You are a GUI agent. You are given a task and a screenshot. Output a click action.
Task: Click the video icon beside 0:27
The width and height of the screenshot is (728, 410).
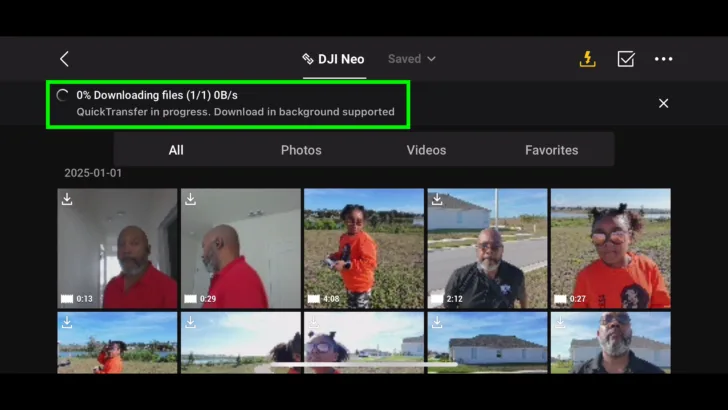click(x=560, y=299)
